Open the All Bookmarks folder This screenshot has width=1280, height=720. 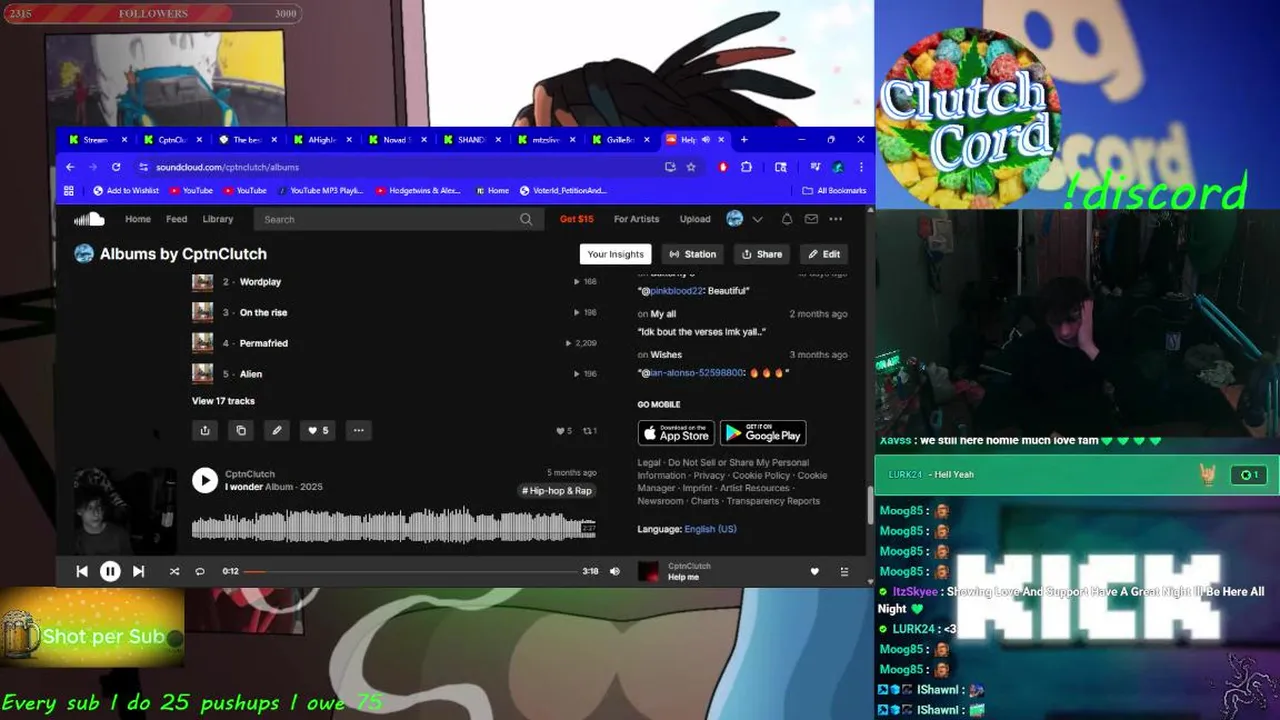coord(834,190)
